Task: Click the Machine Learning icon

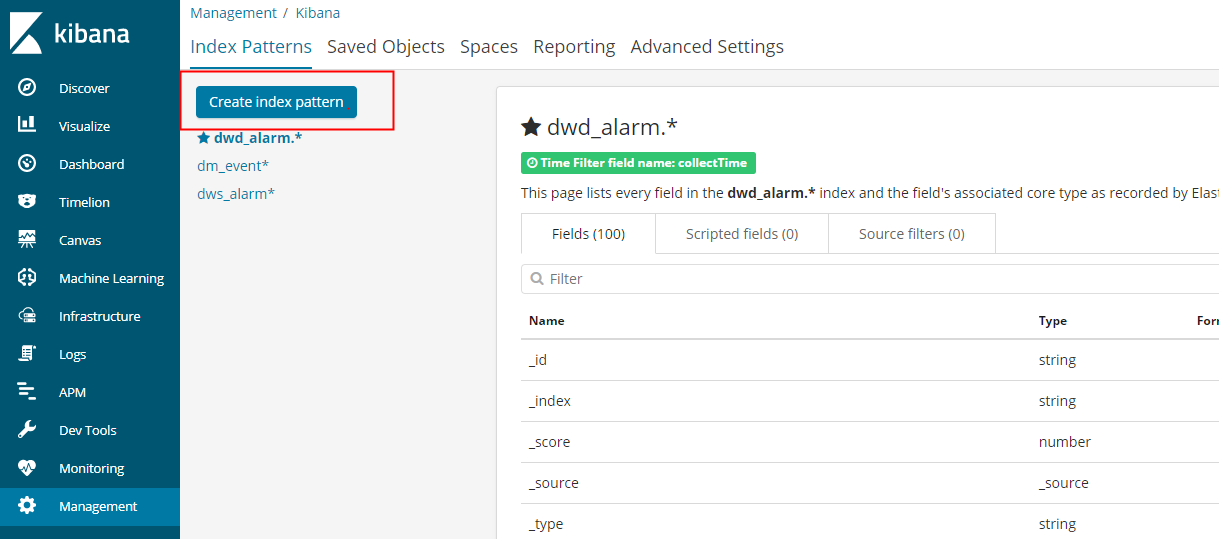Action: click(27, 278)
